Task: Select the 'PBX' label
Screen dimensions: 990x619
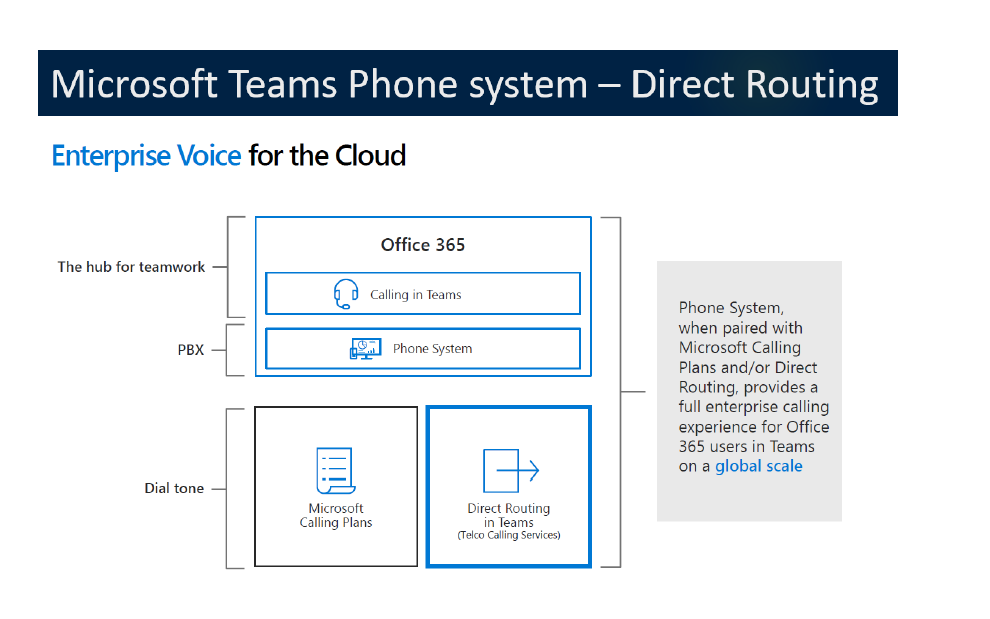Action: click(190, 350)
